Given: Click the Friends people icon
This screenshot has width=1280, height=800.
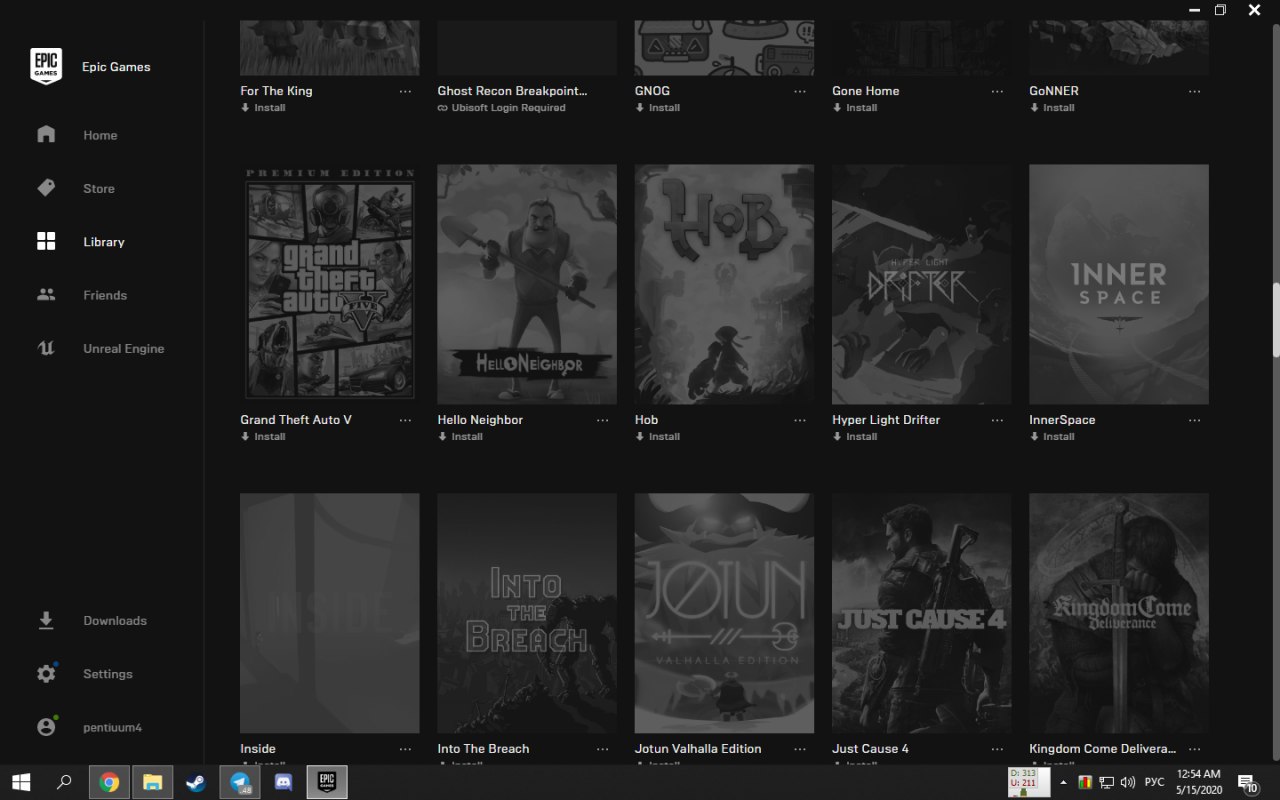Looking at the screenshot, I should pos(46,295).
